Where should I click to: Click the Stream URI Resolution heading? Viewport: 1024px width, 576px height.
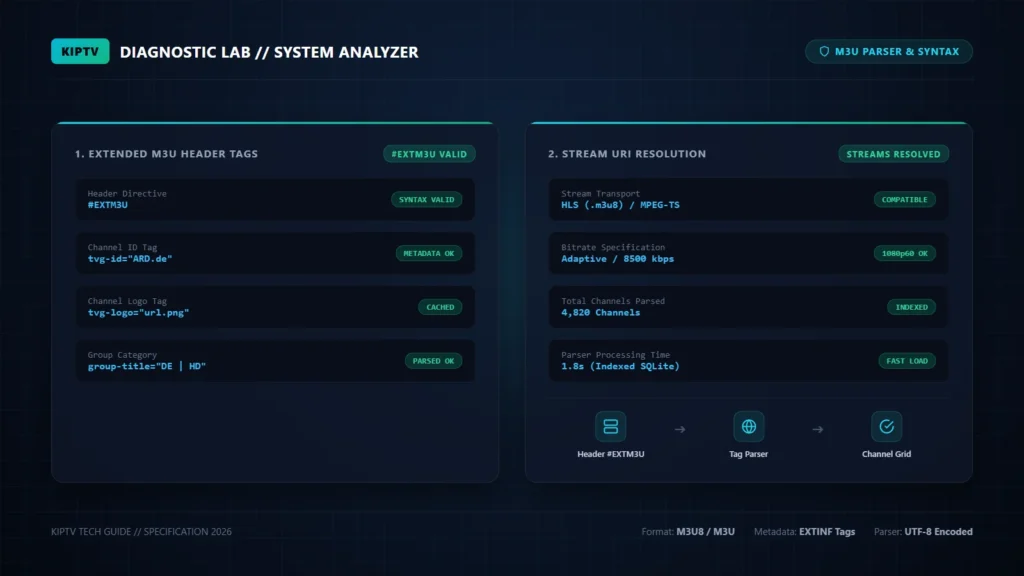(x=627, y=154)
